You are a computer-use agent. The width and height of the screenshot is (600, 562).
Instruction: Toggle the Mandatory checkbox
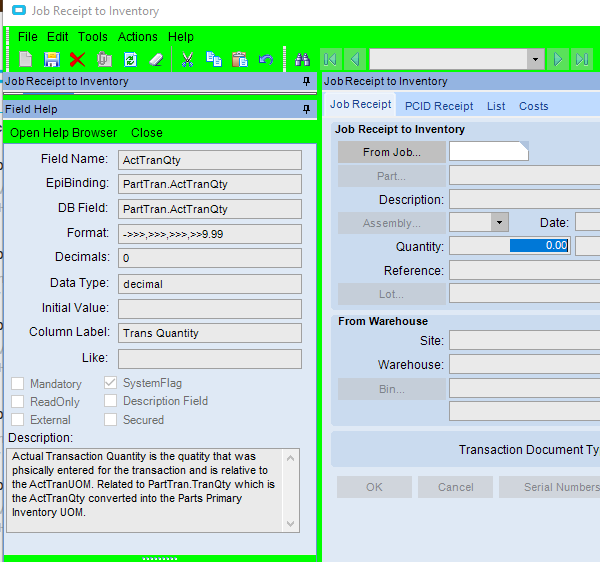point(18,384)
